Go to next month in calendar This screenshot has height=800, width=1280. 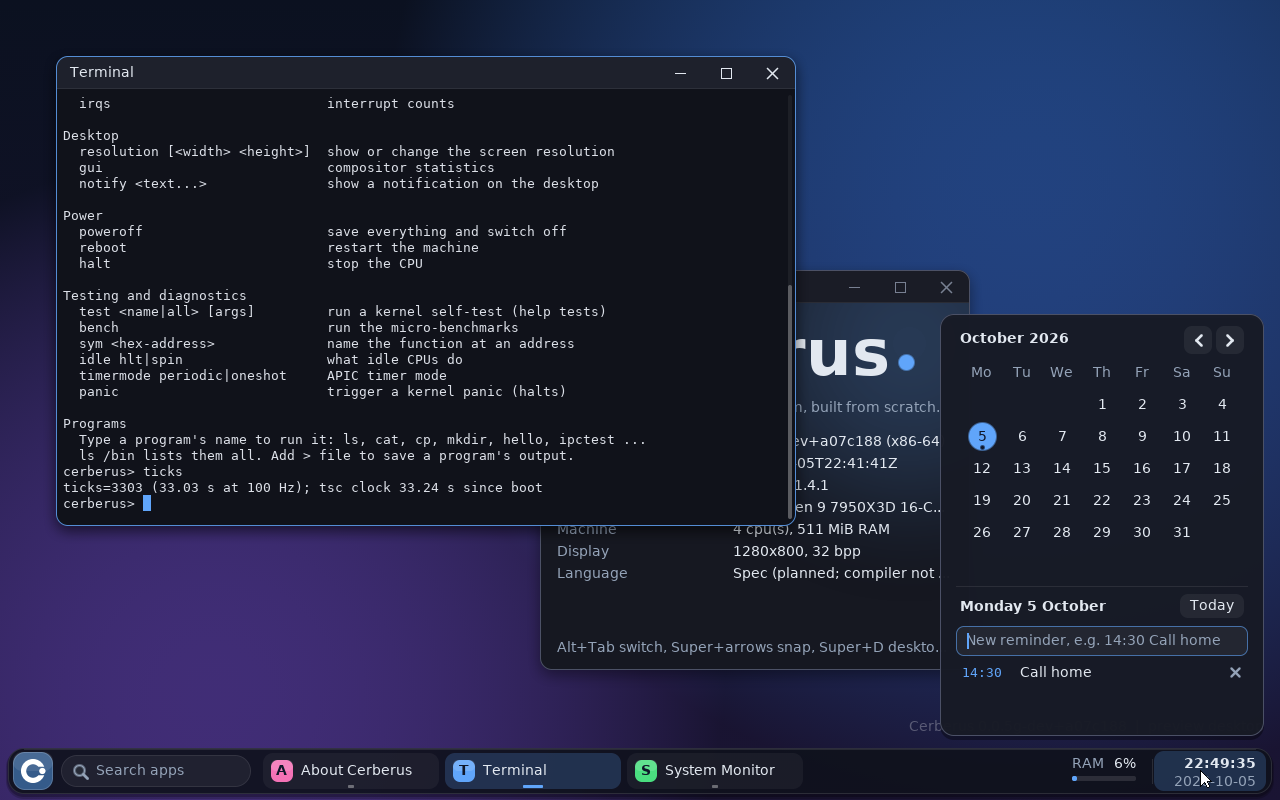pos(1230,340)
